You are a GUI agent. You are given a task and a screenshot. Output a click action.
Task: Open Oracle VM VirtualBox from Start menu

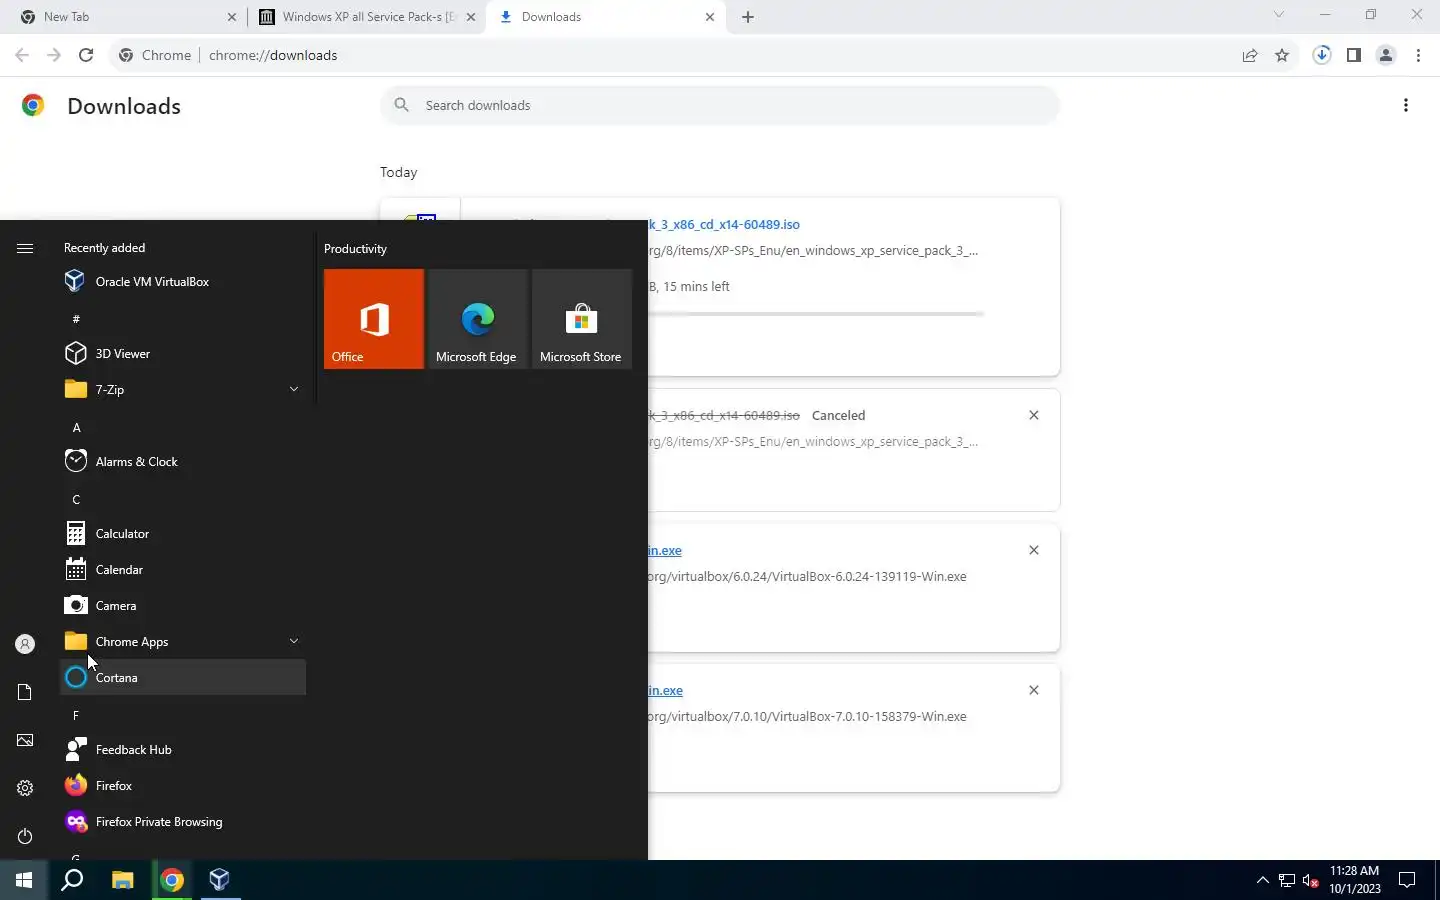[x=183, y=282]
